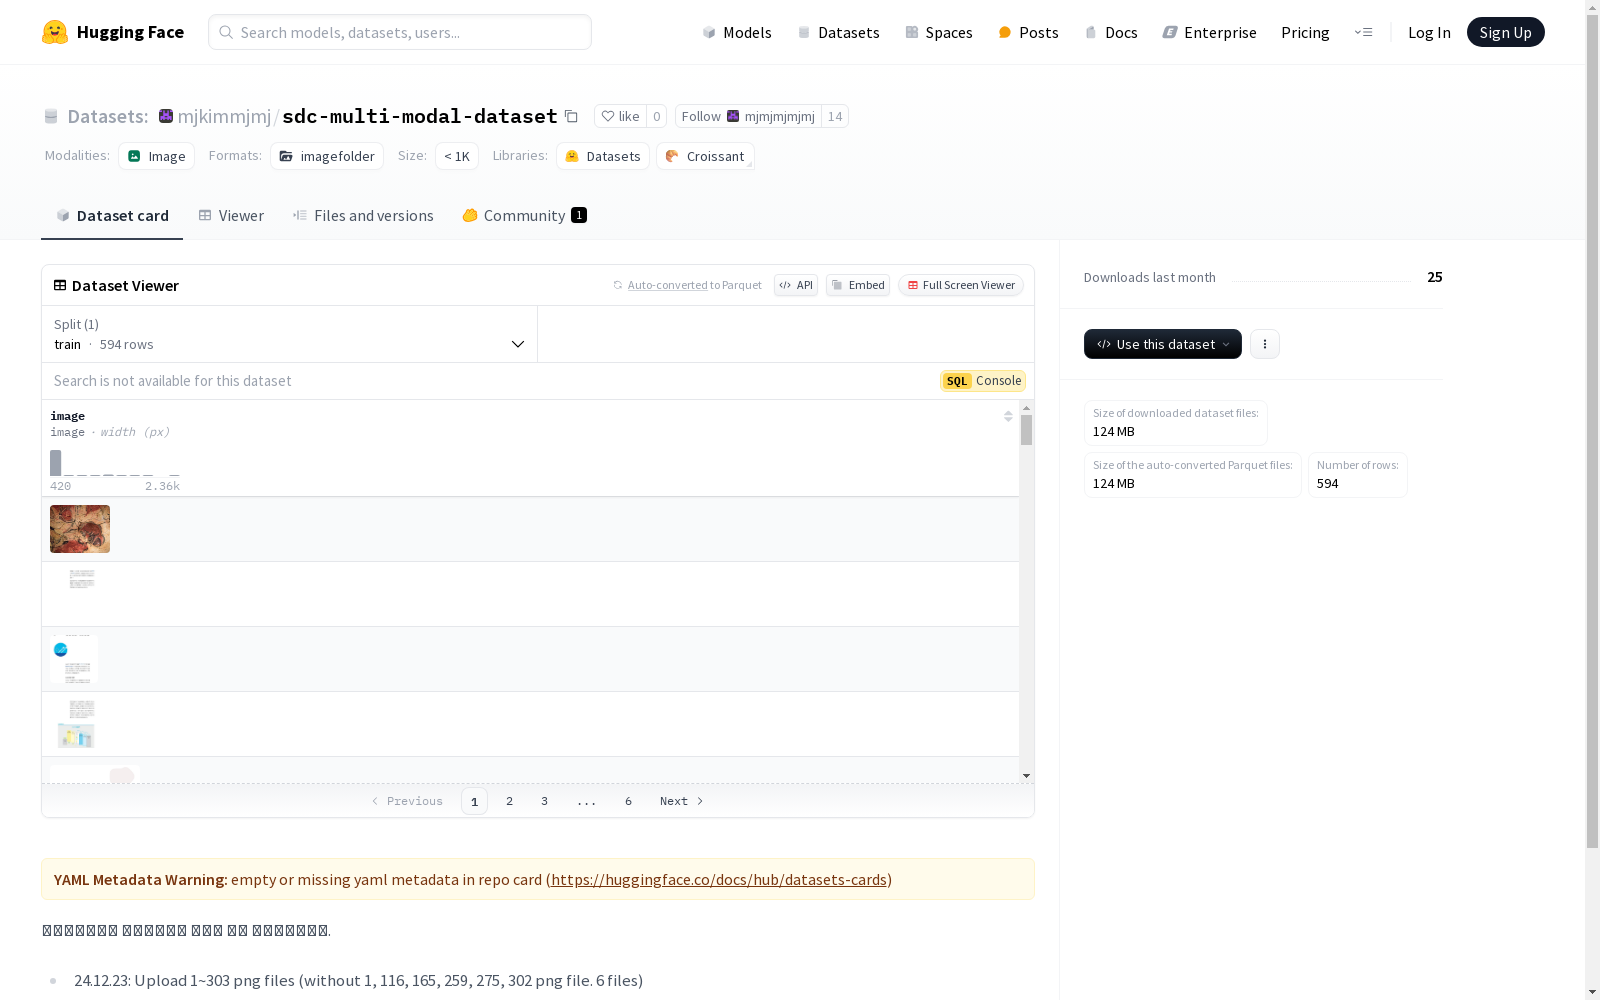This screenshot has width=1600, height=1000.
Task: Click the mjkimmjmj avatar icon
Action: coord(166,116)
